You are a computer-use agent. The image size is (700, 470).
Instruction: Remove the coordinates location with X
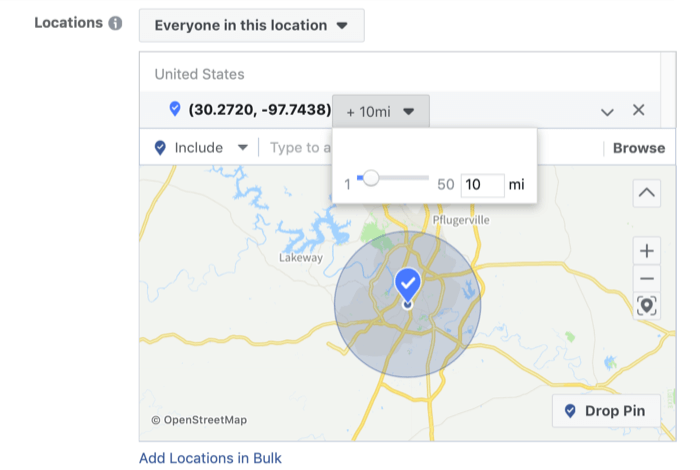(638, 110)
